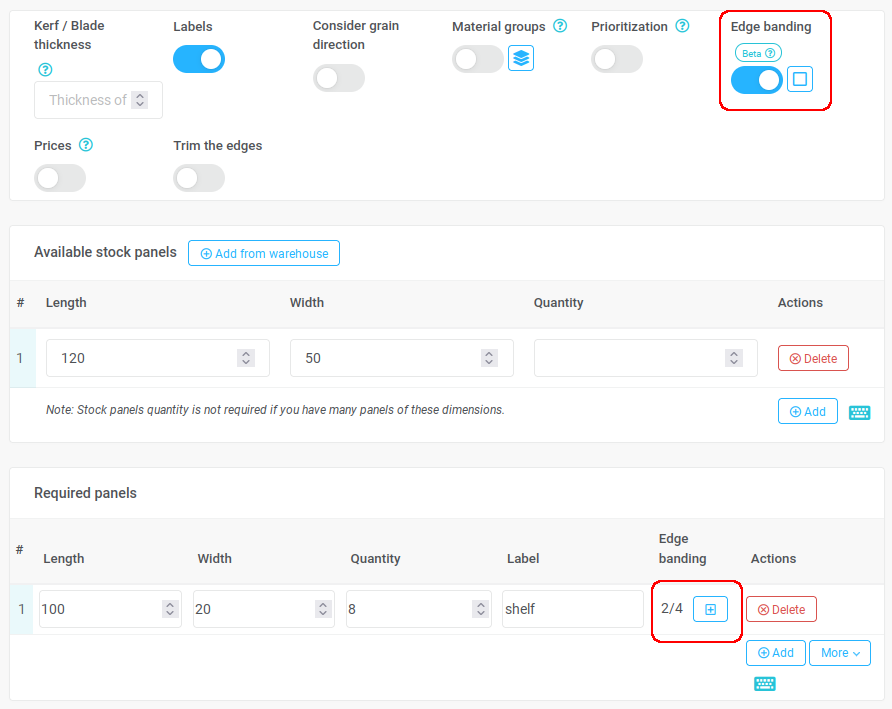Screen dimensions: 892x709
Task: Edit edge banding for the shelf panel
Action: (x=710, y=609)
